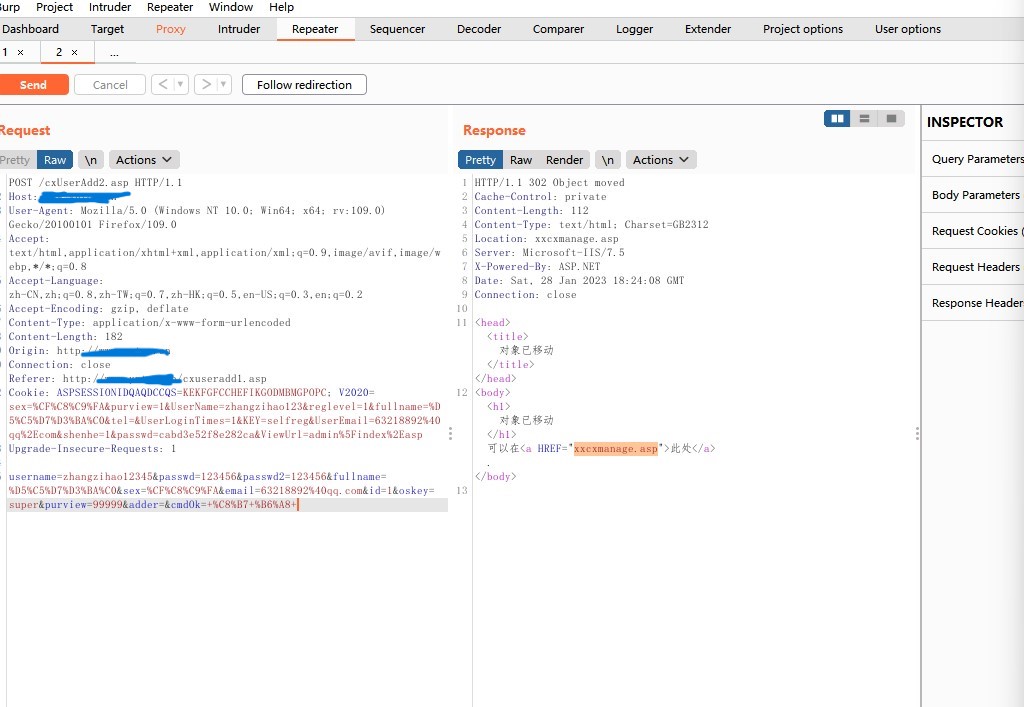Click the POST /cxUserAdd2.asp request line
Image resolution: width=1024 pixels, height=707 pixels.
(x=95, y=182)
